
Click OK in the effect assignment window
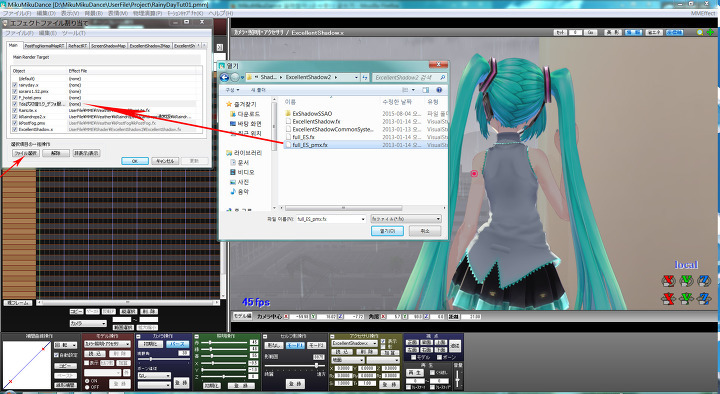(x=135, y=161)
